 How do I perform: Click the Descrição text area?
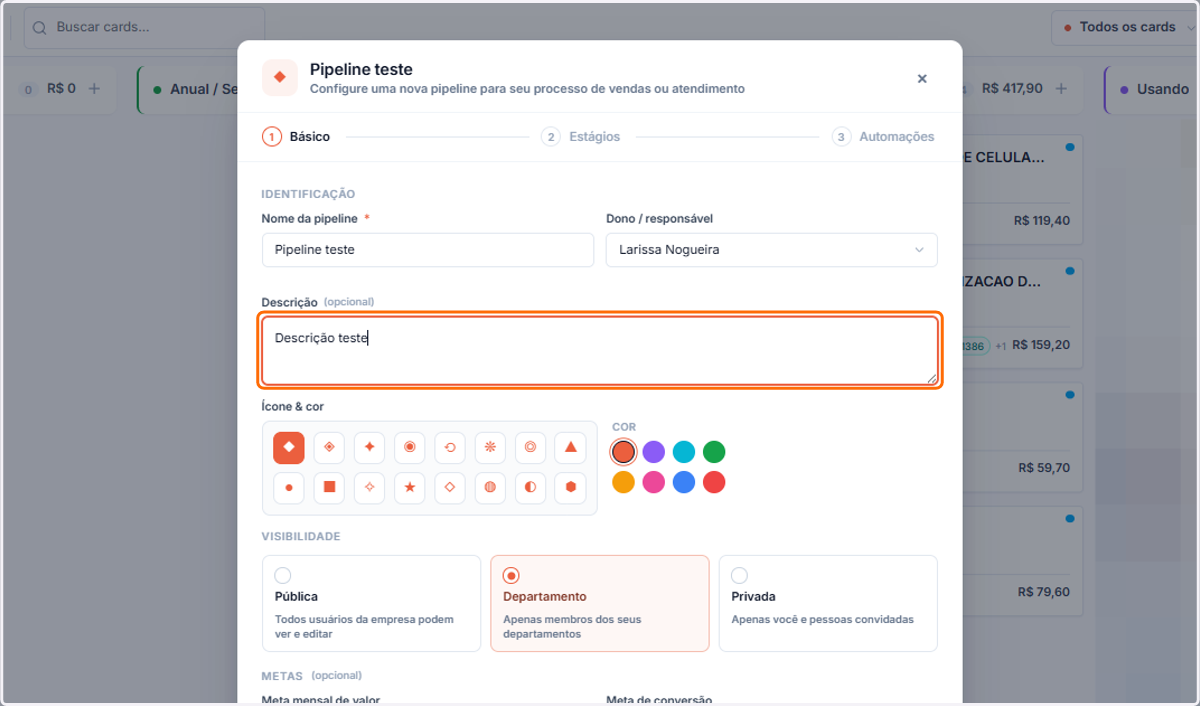pos(600,351)
